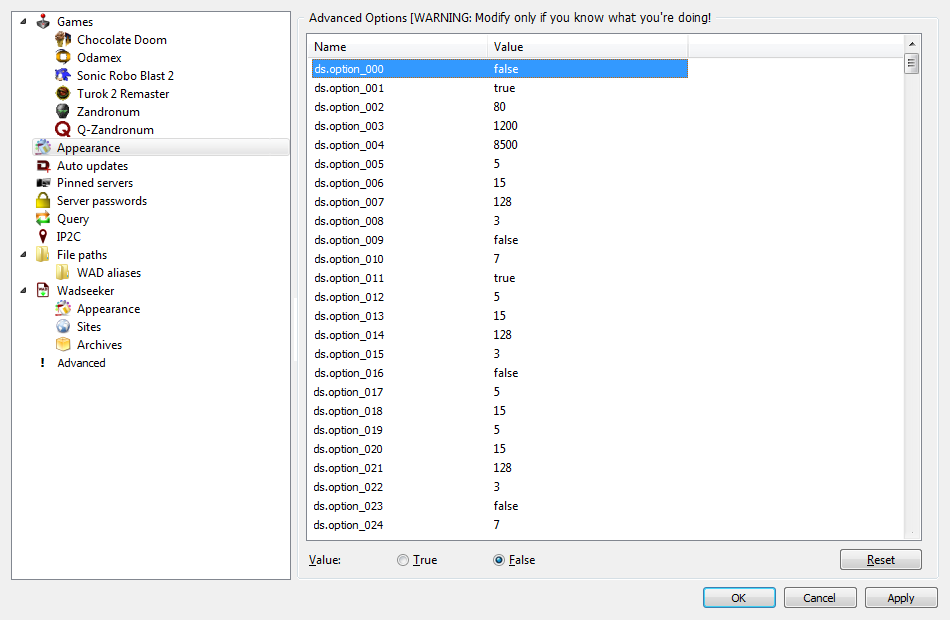
Task: Click the Server passwords padlock icon
Action: (43, 201)
